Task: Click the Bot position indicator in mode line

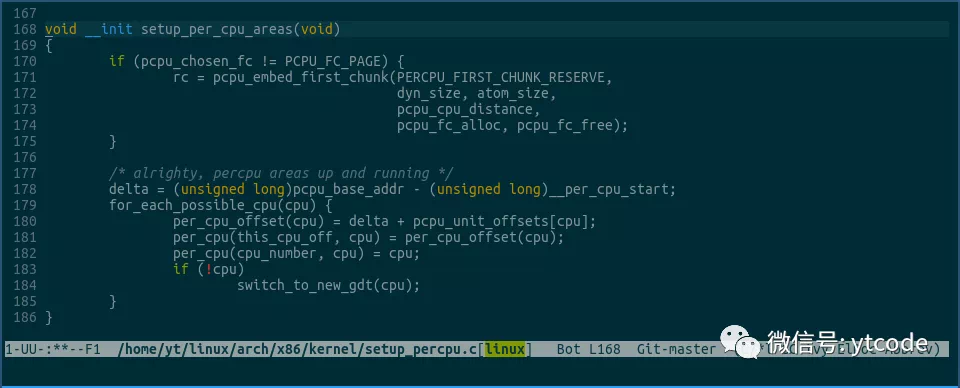Action: (569, 349)
